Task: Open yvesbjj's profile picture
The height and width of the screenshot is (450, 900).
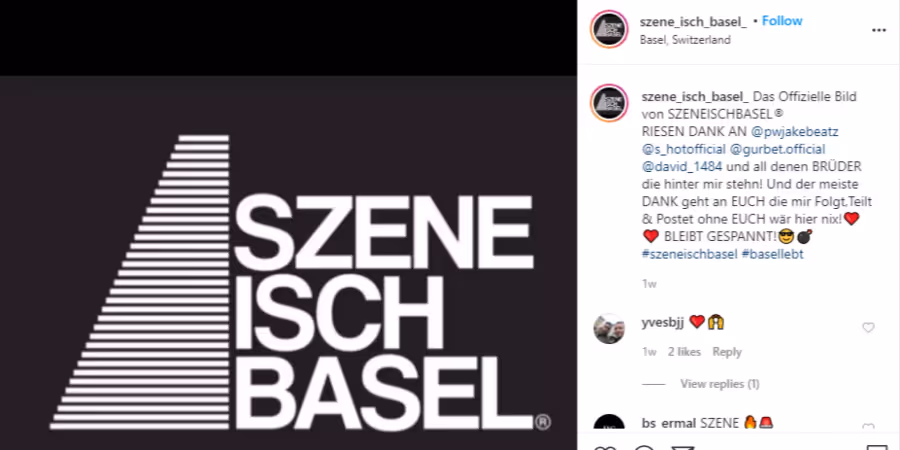Action: [609, 329]
